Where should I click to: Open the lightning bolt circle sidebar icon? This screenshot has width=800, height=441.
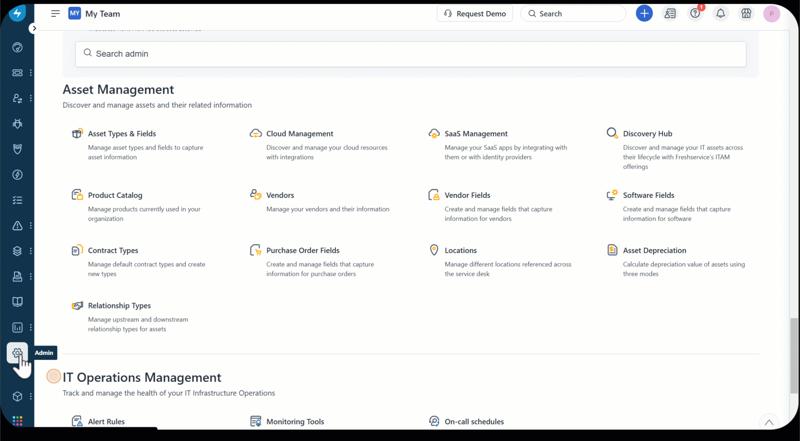(x=17, y=175)
